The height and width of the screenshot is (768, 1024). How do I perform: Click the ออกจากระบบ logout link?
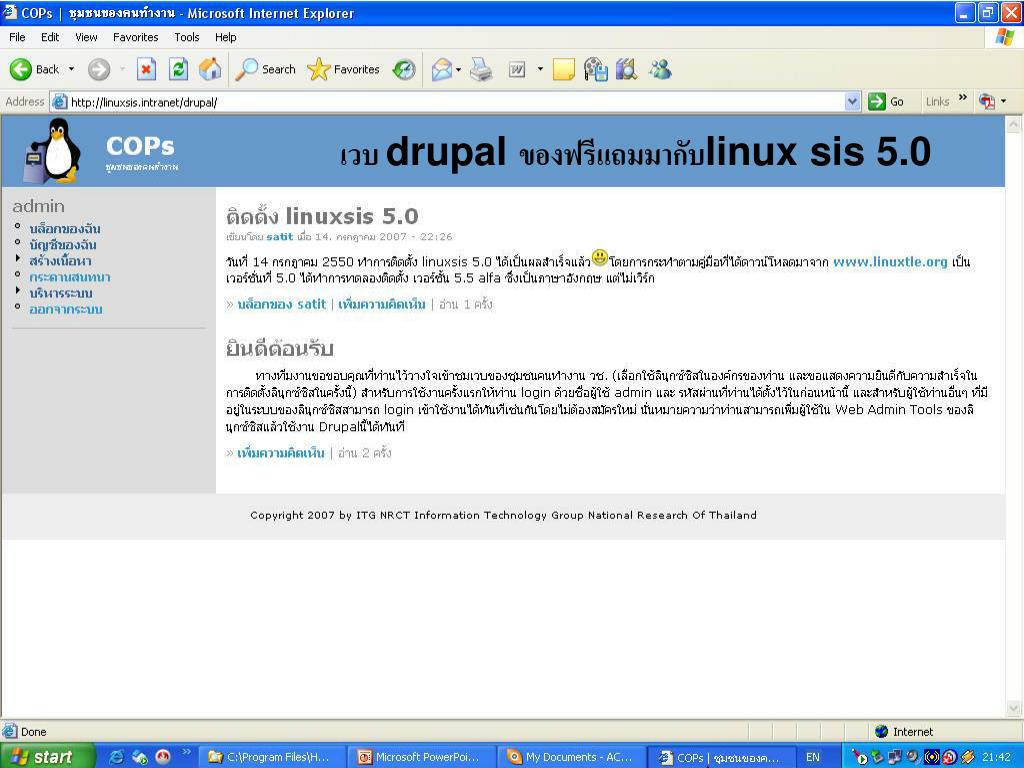coord(66,309)
